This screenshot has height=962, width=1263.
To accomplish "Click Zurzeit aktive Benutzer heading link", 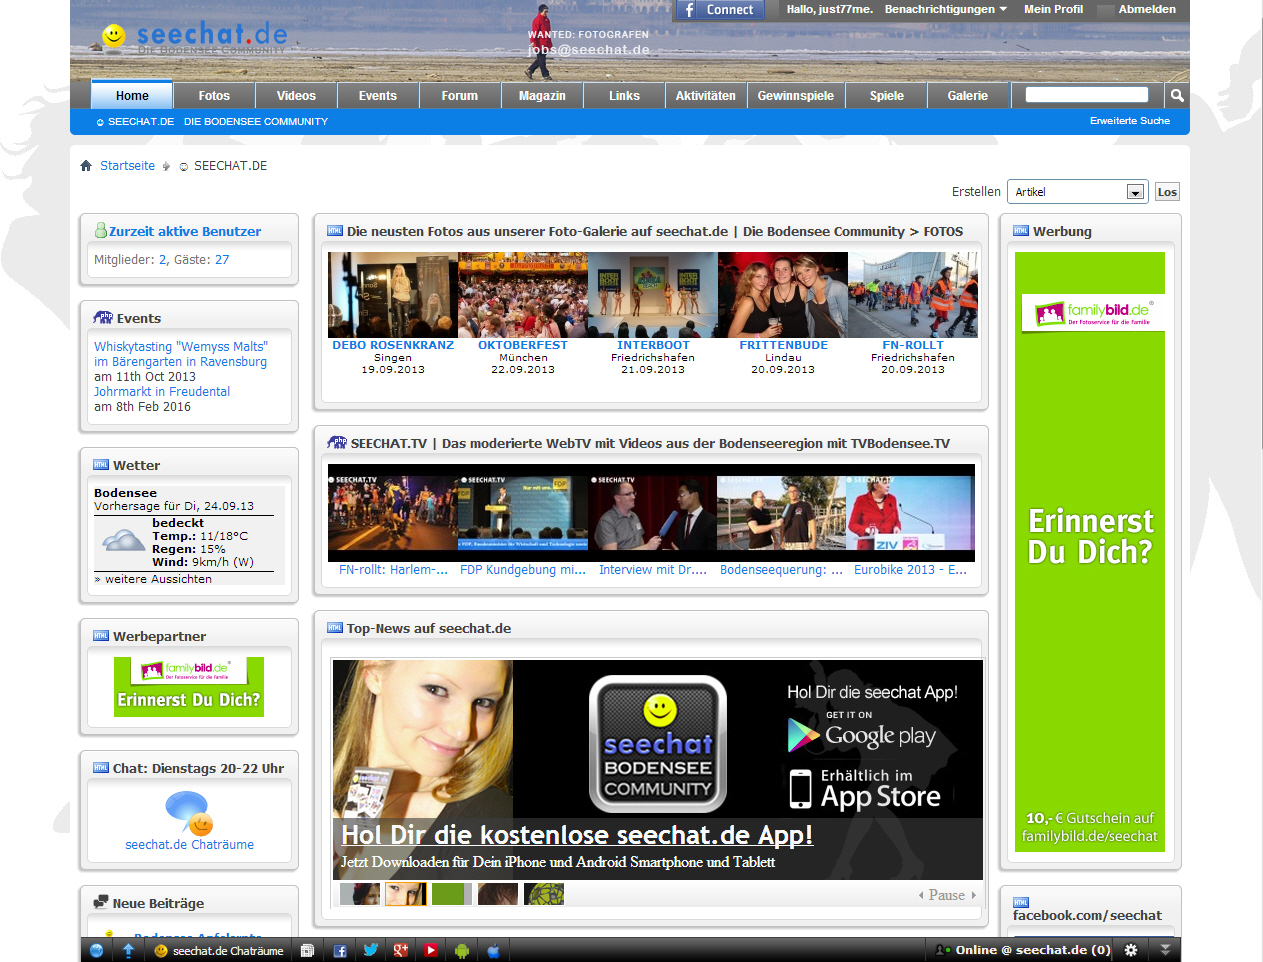I will coord(185,231).
